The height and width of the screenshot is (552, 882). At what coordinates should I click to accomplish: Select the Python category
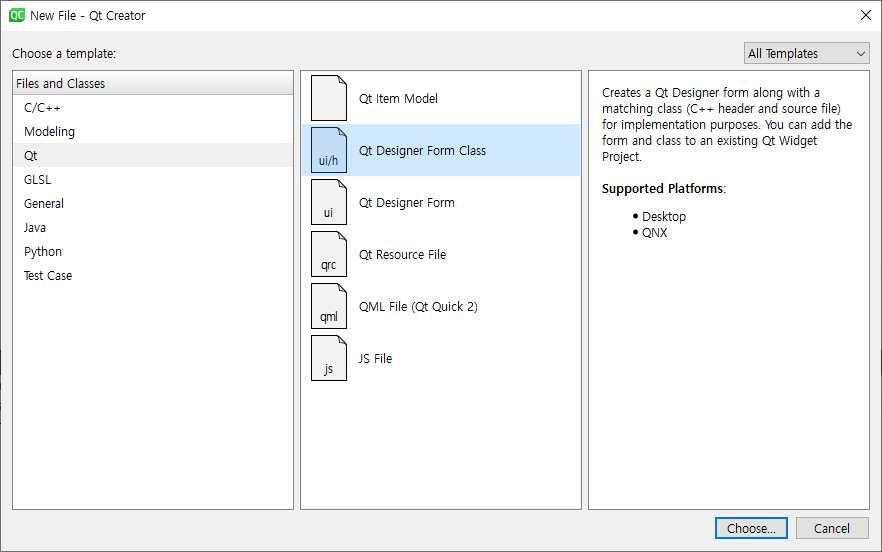point(152,252)
